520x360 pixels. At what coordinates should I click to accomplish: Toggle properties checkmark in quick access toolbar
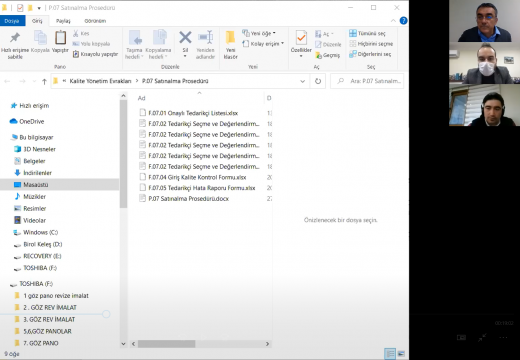(20, 8)
